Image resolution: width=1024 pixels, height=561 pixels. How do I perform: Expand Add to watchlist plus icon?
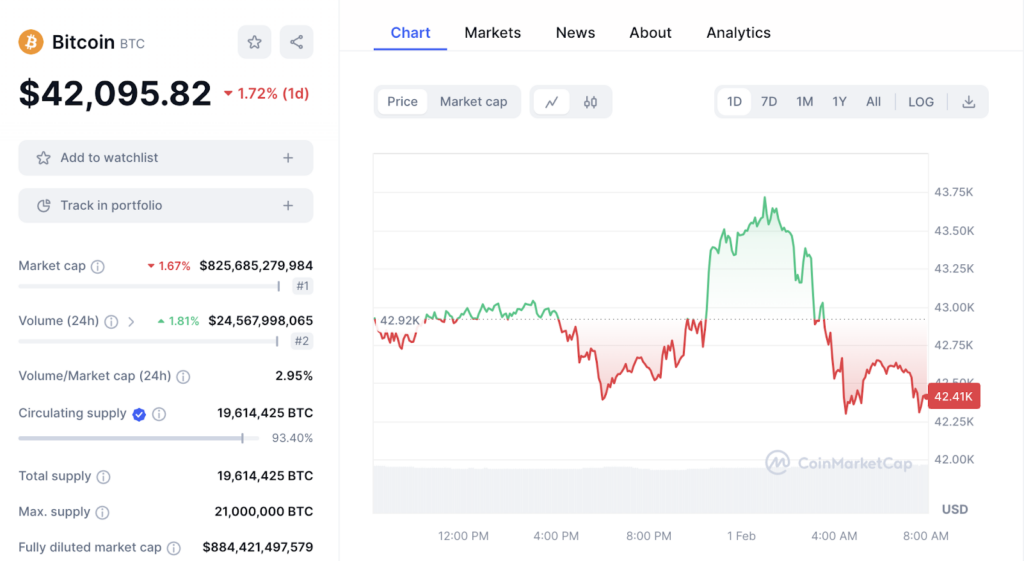coord(288,158)
